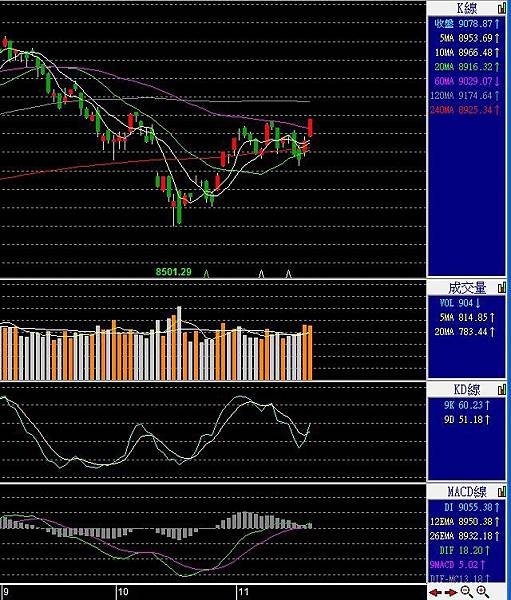This screenshot has height=600, width=511.
Task: Click the red right arrow to move forward
Action: click(451, 592)
